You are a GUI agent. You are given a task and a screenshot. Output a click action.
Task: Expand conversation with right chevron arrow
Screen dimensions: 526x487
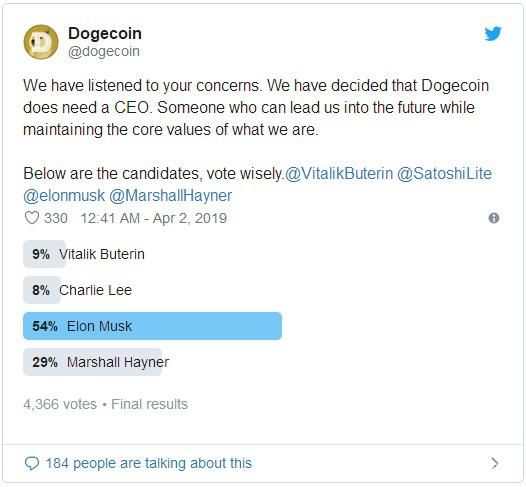click(494, 463)
